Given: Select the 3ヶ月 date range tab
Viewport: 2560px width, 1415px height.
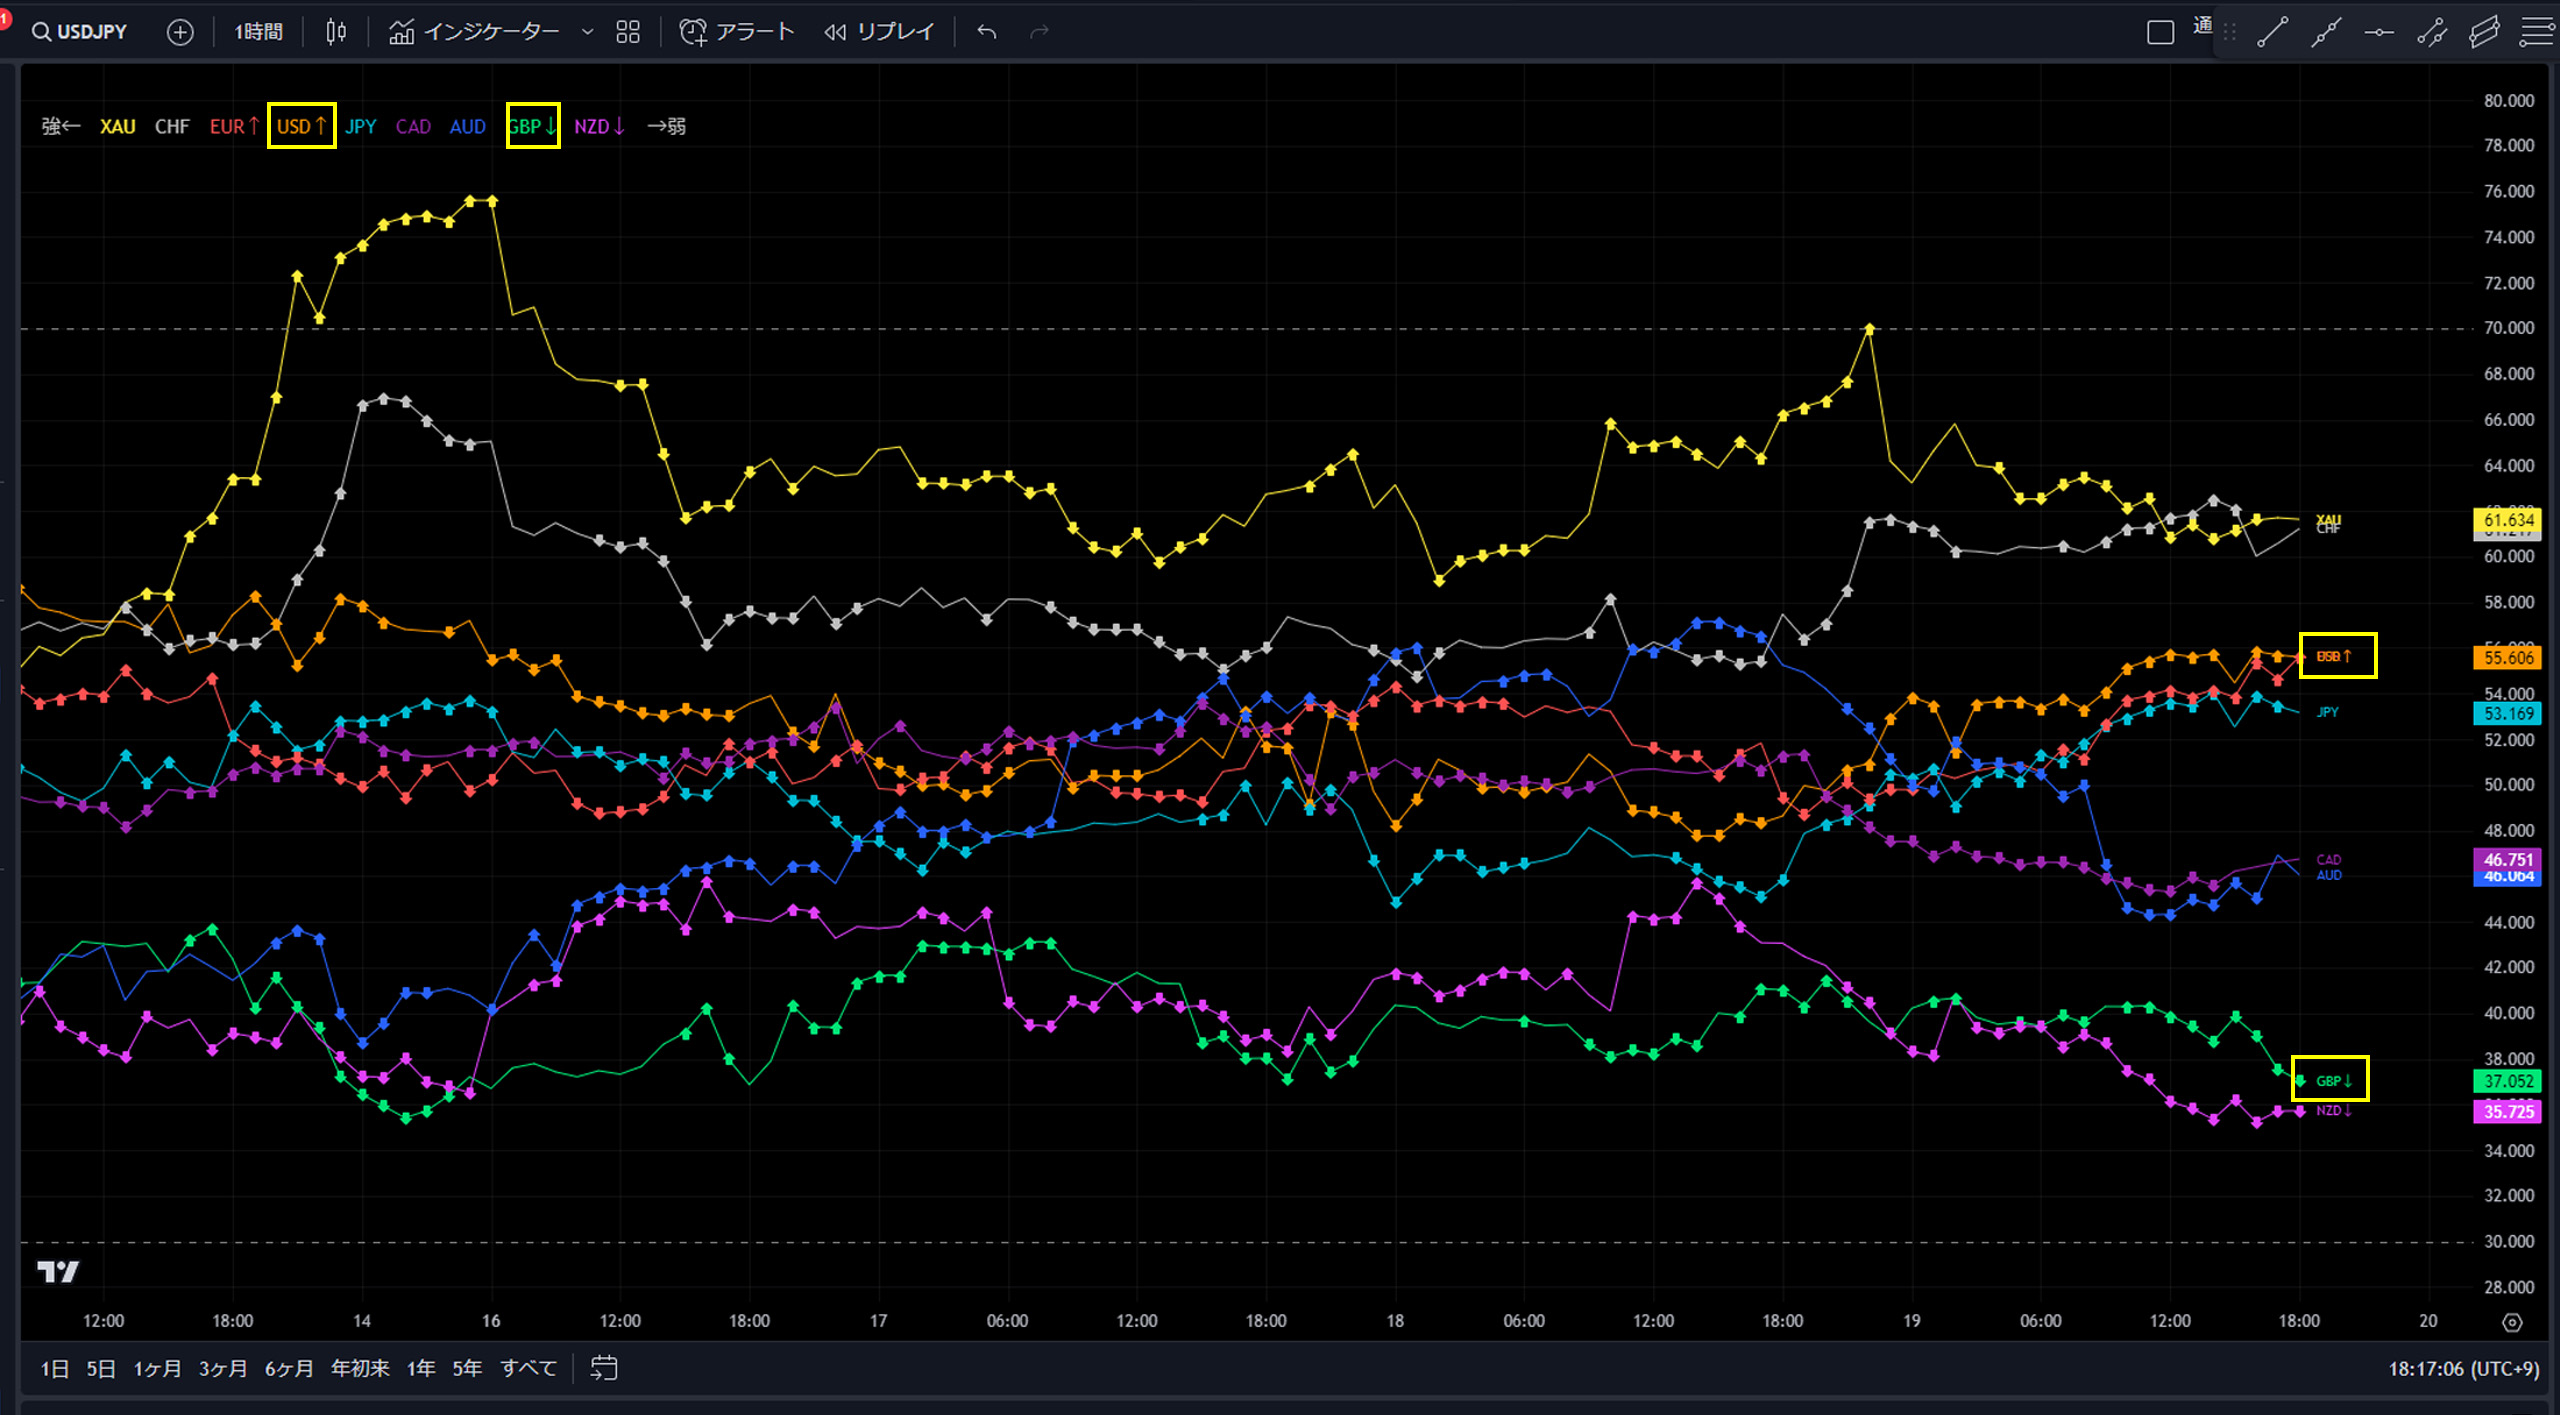Looking at the screenshot, I should pyautogui.click(x=222, y=1368).
